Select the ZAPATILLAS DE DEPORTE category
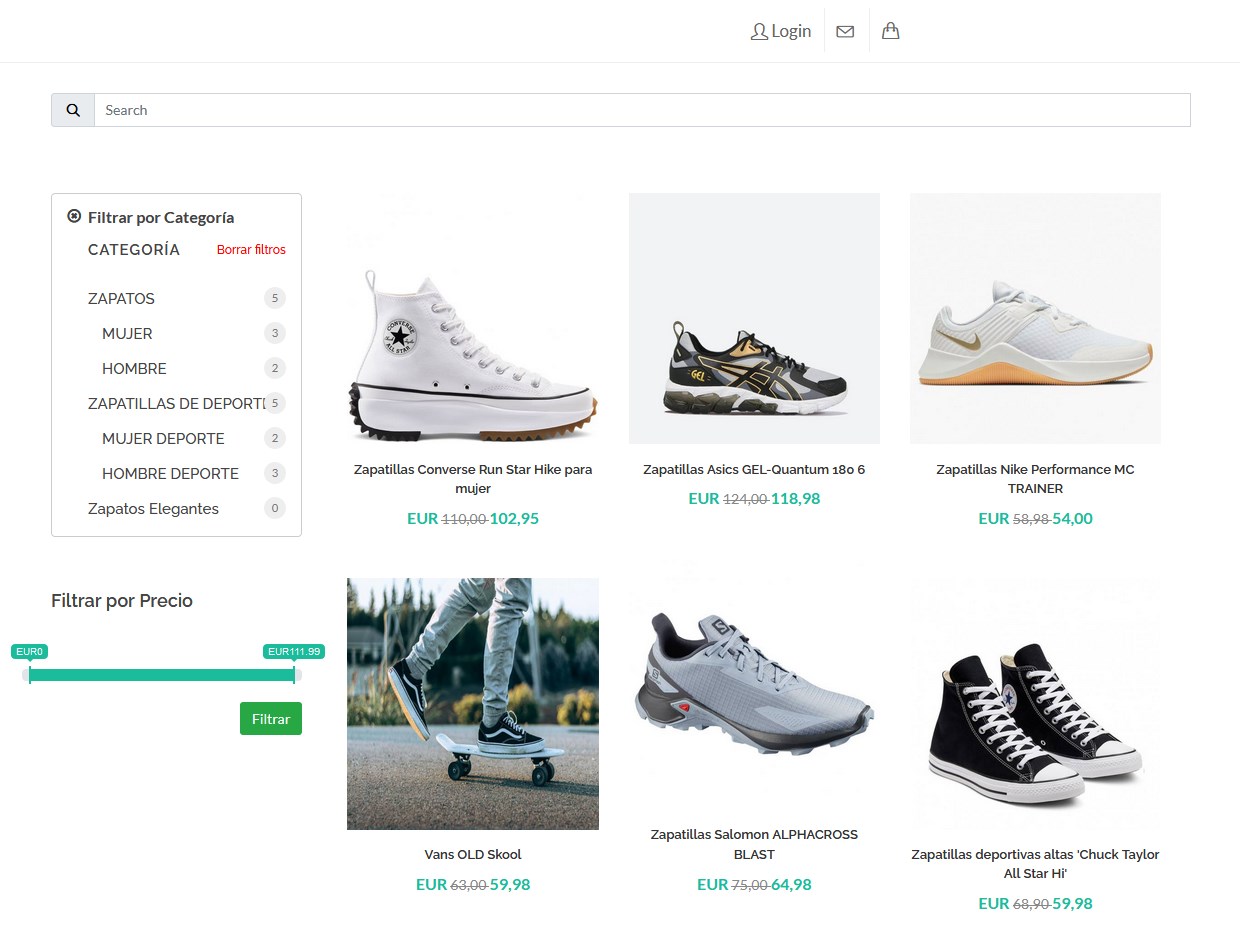The image size is (1240, 936). [175, 403]
